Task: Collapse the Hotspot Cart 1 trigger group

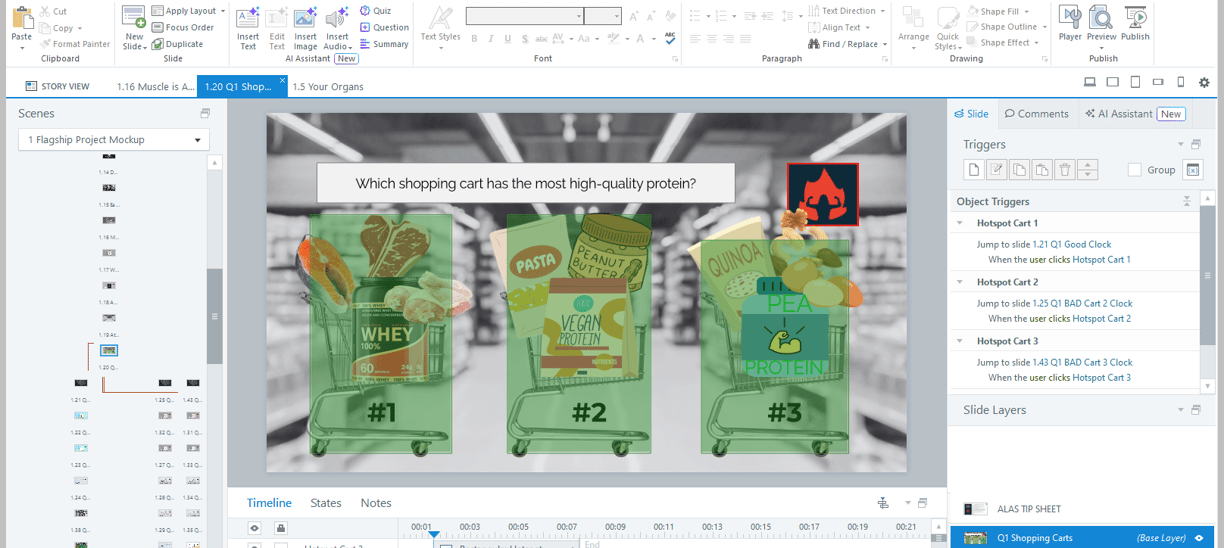Action: pyautogui.click(x=960, y=223)
